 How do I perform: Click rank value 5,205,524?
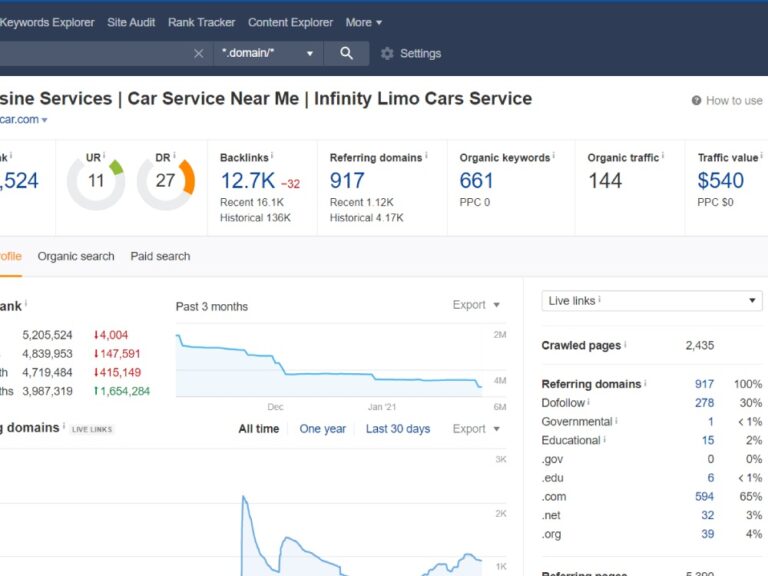click(47, 335)
